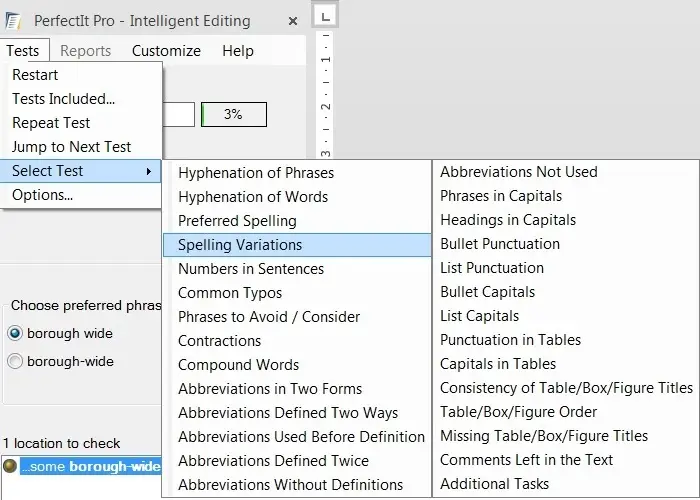Select the 'borough wide' radio option
Viewport: 700px width, 500px height.
click(15, 333)
